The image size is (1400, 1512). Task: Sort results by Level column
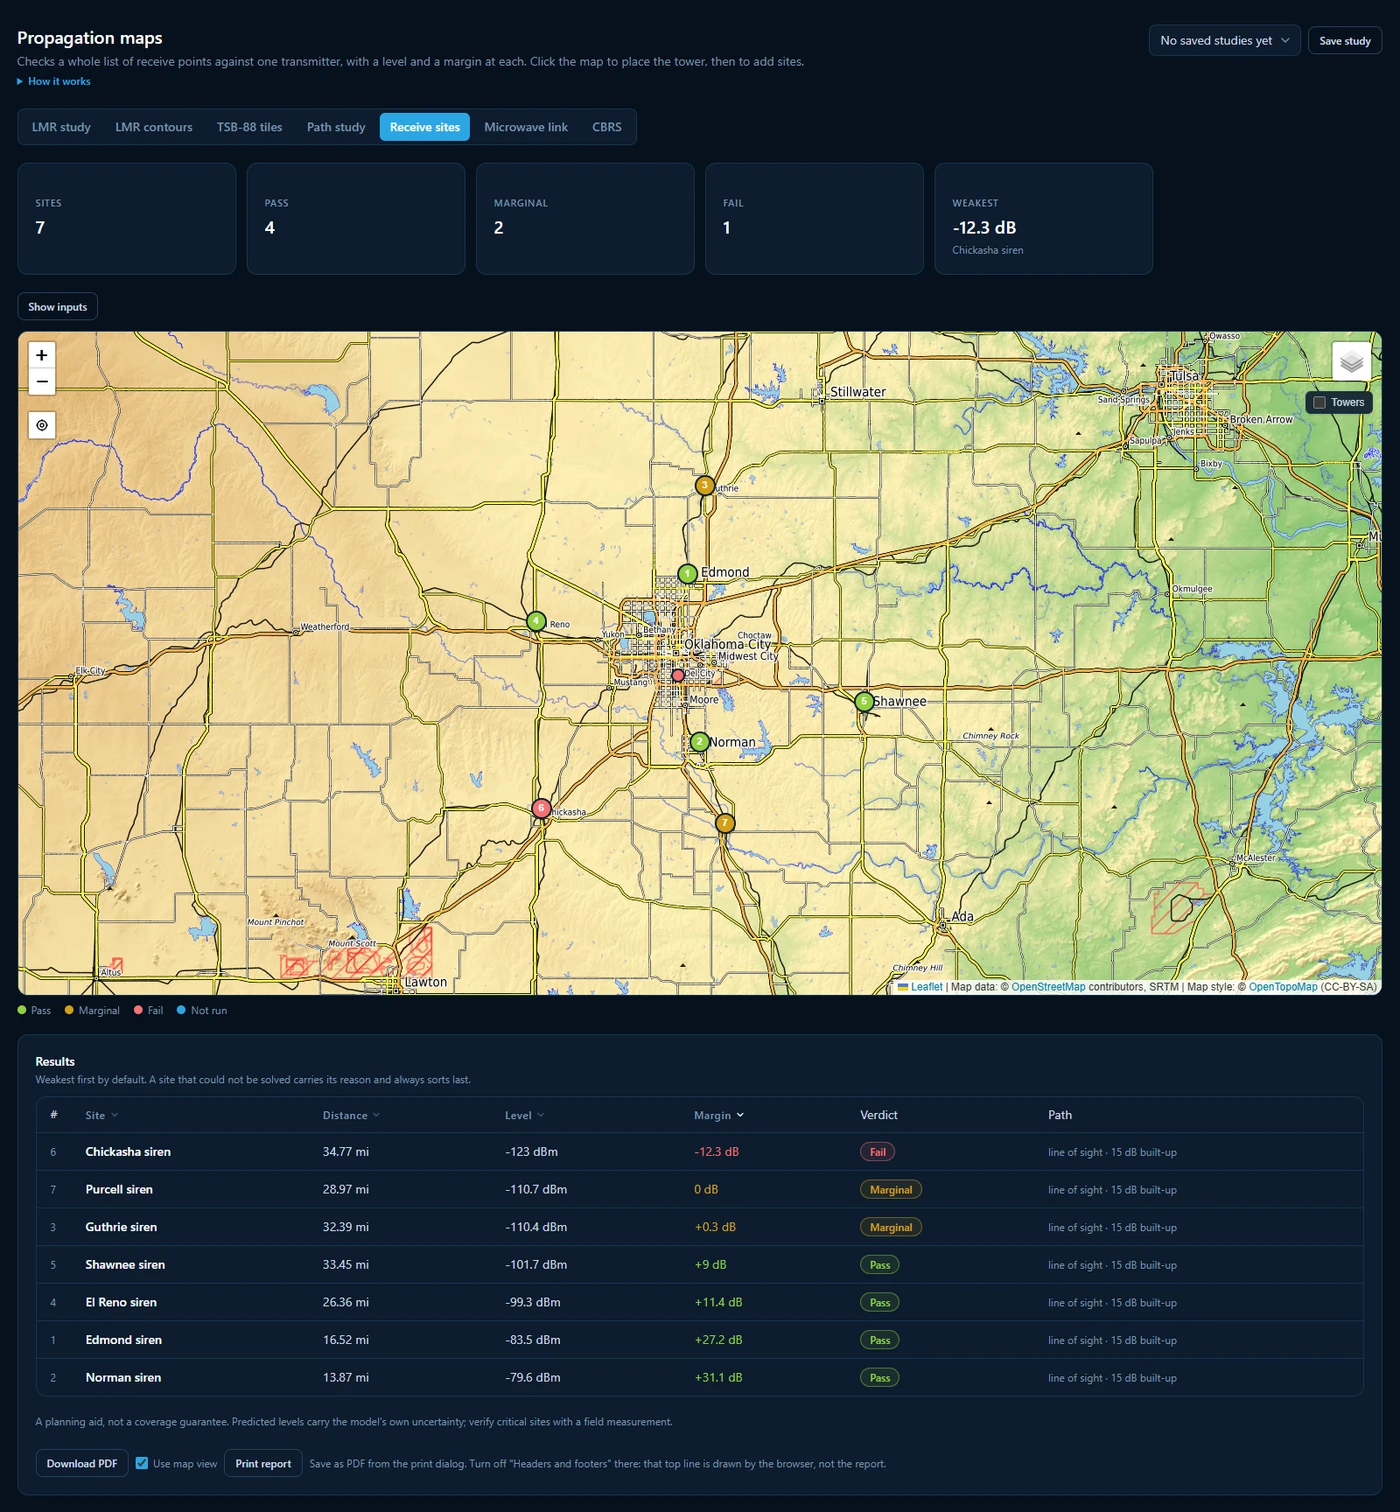[524, 1115]
